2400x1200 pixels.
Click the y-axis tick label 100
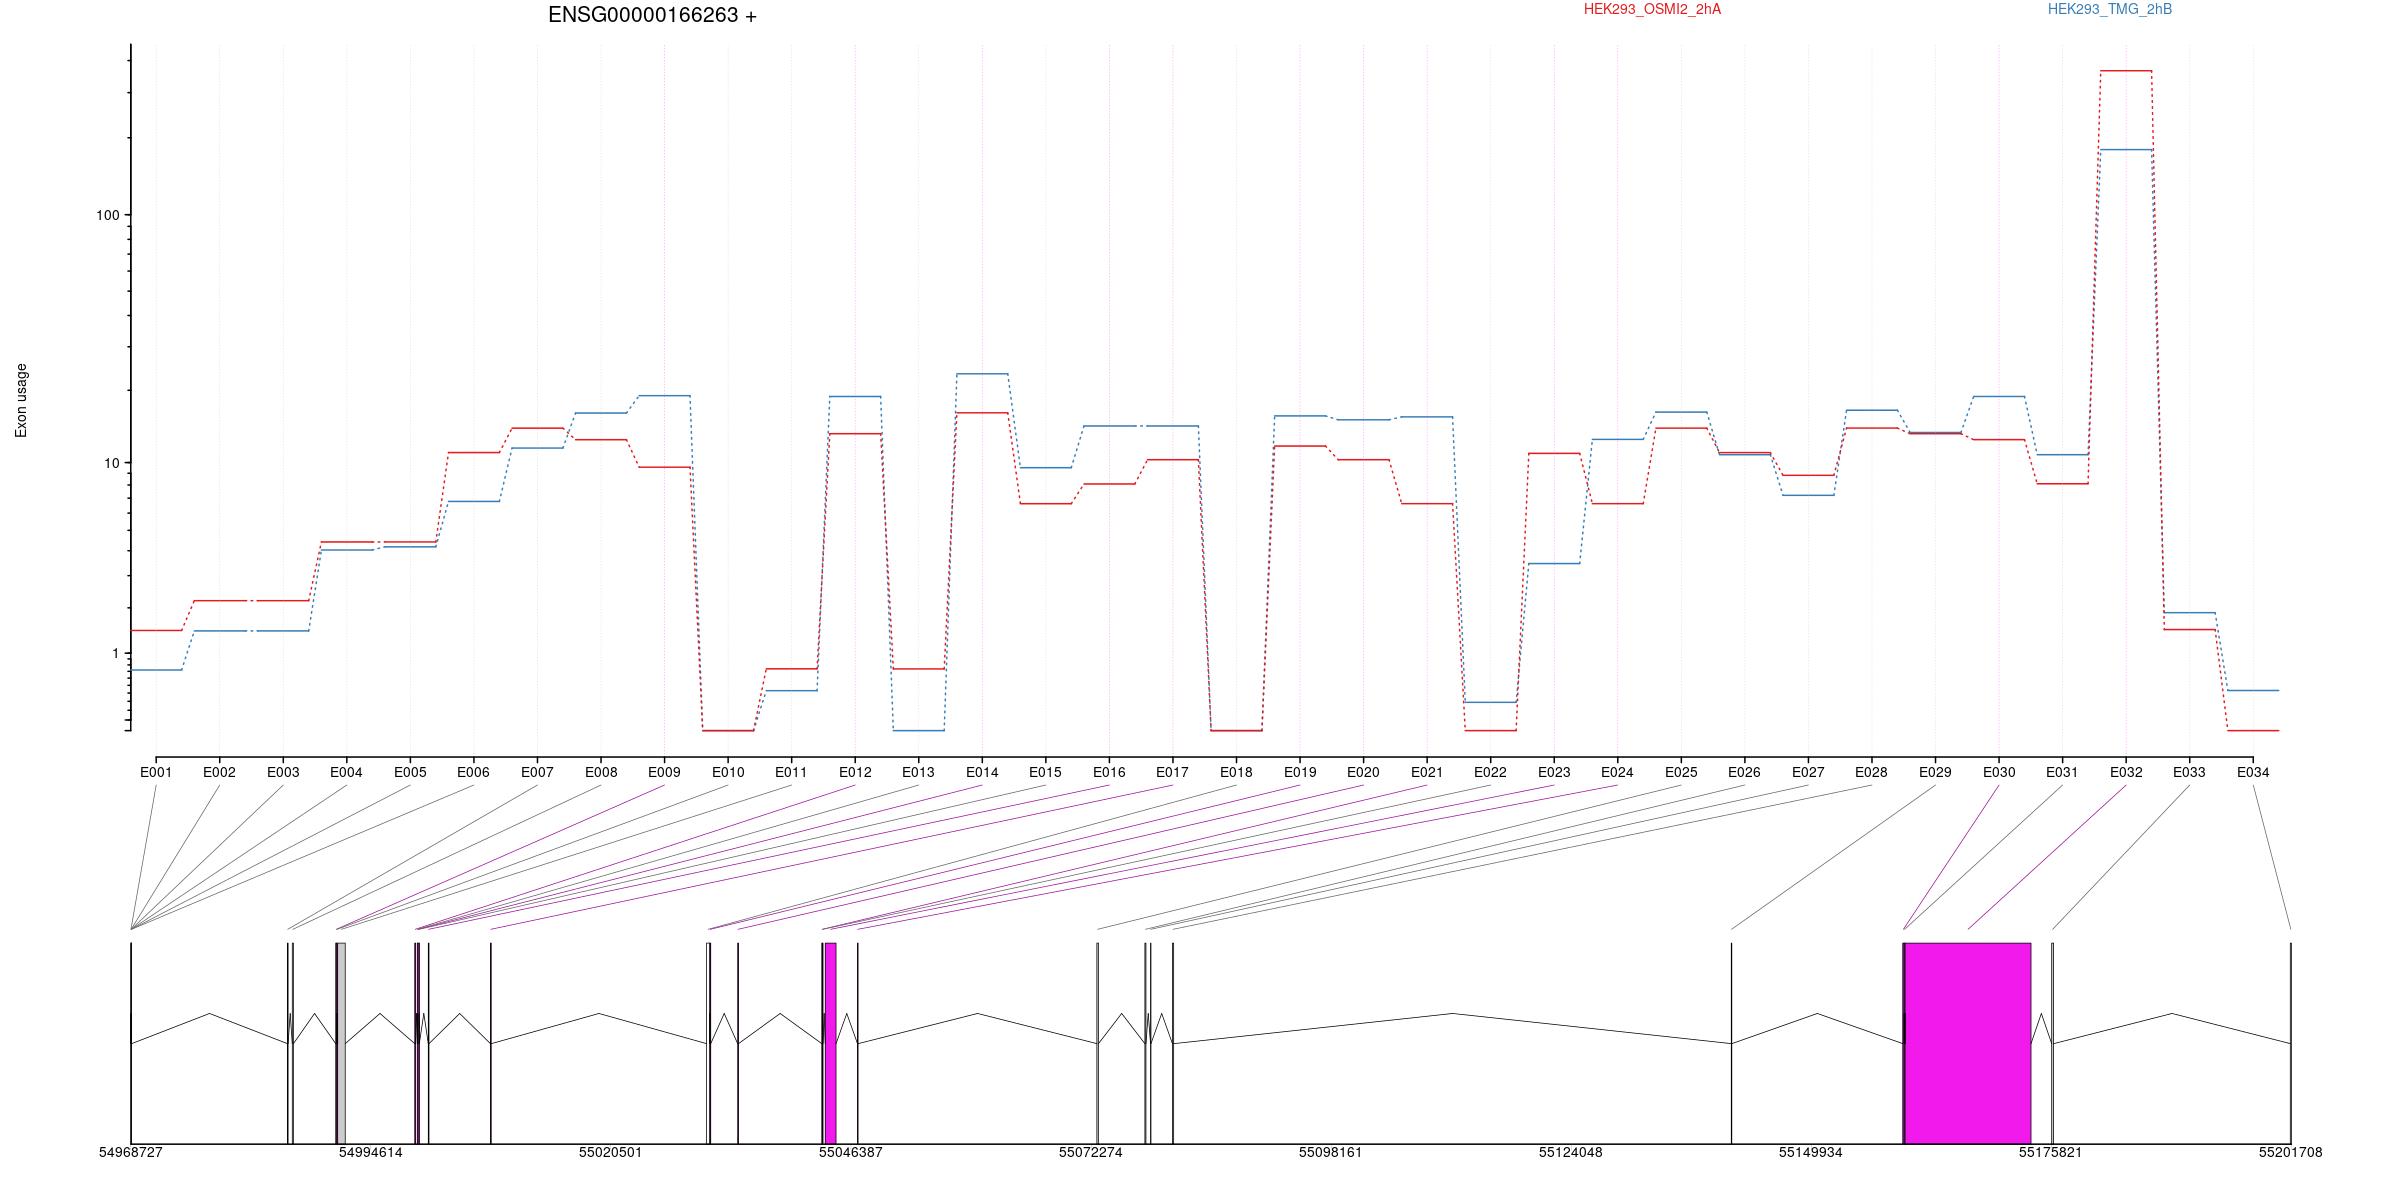click(x=107, y=215)
